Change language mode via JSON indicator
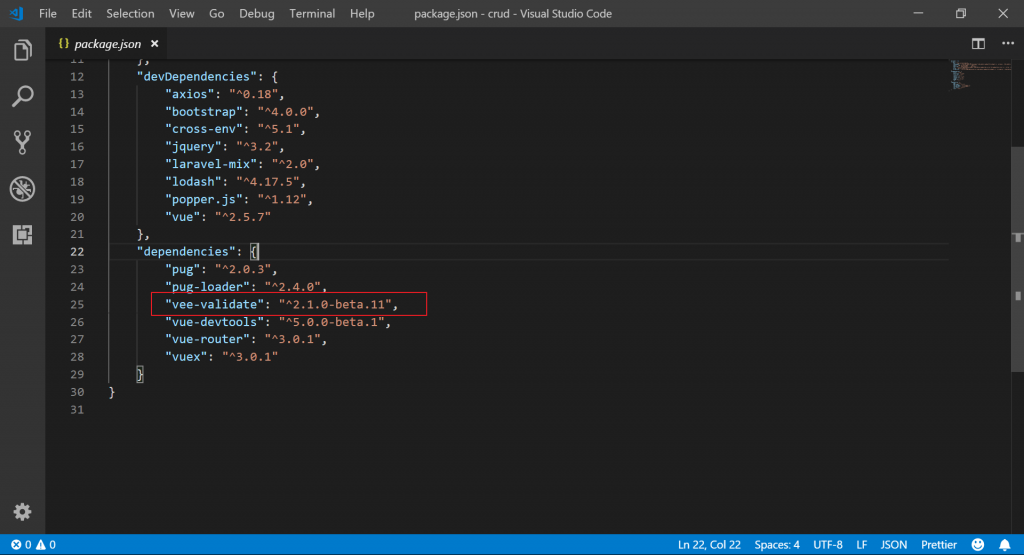Viewport: 1024px width, 555px height. point(893,545)
